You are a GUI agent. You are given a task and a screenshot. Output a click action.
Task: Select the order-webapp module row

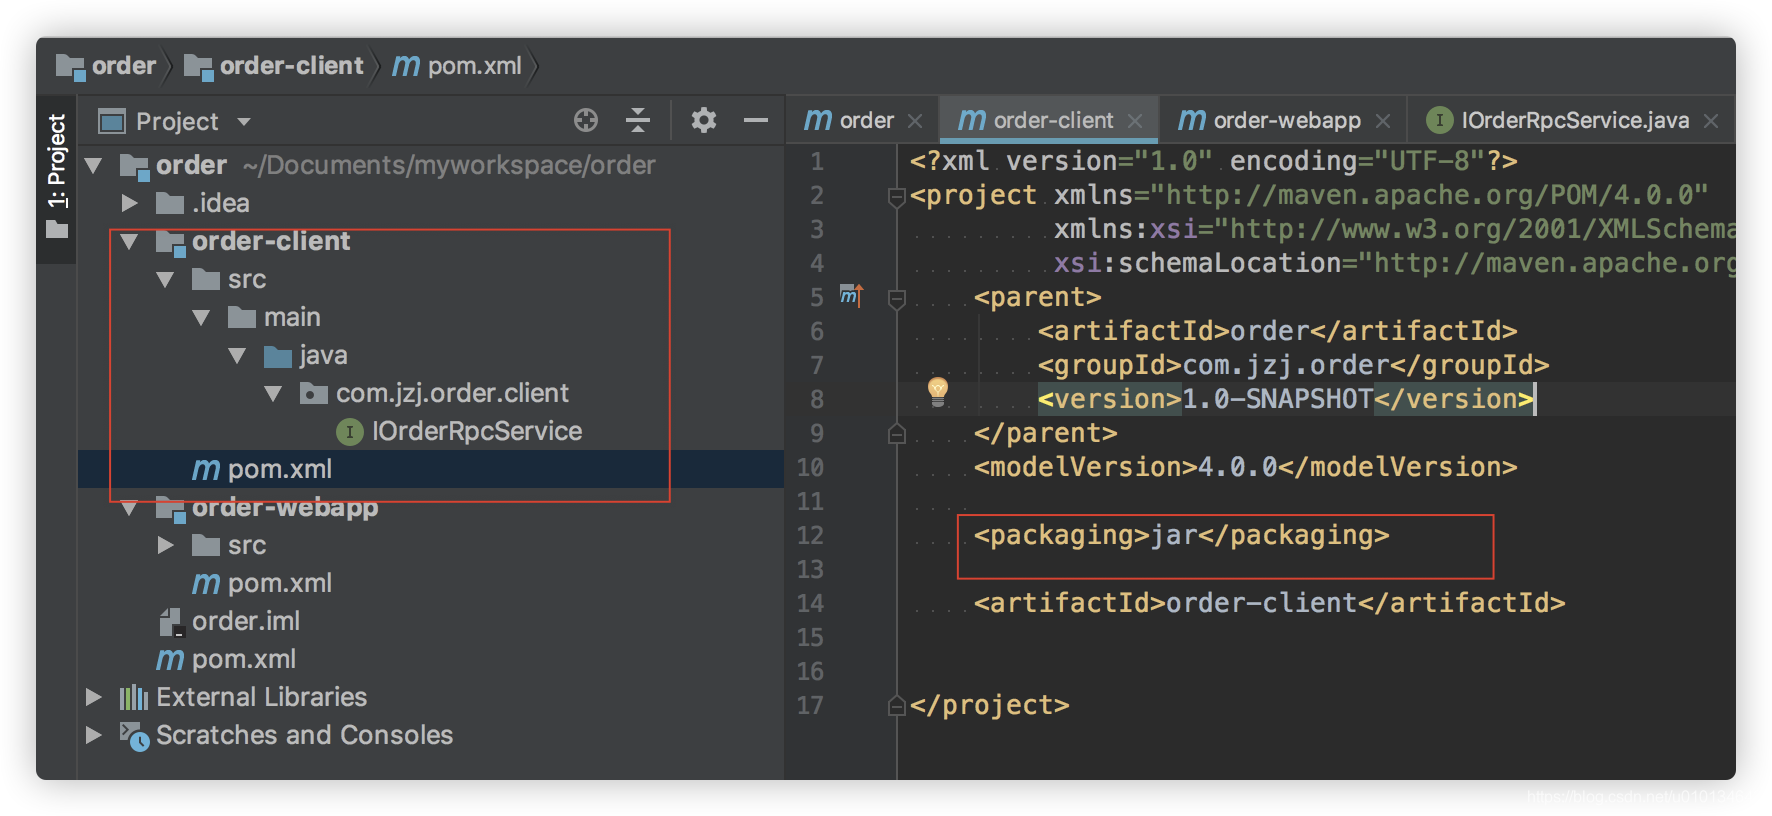coord(431,508)
